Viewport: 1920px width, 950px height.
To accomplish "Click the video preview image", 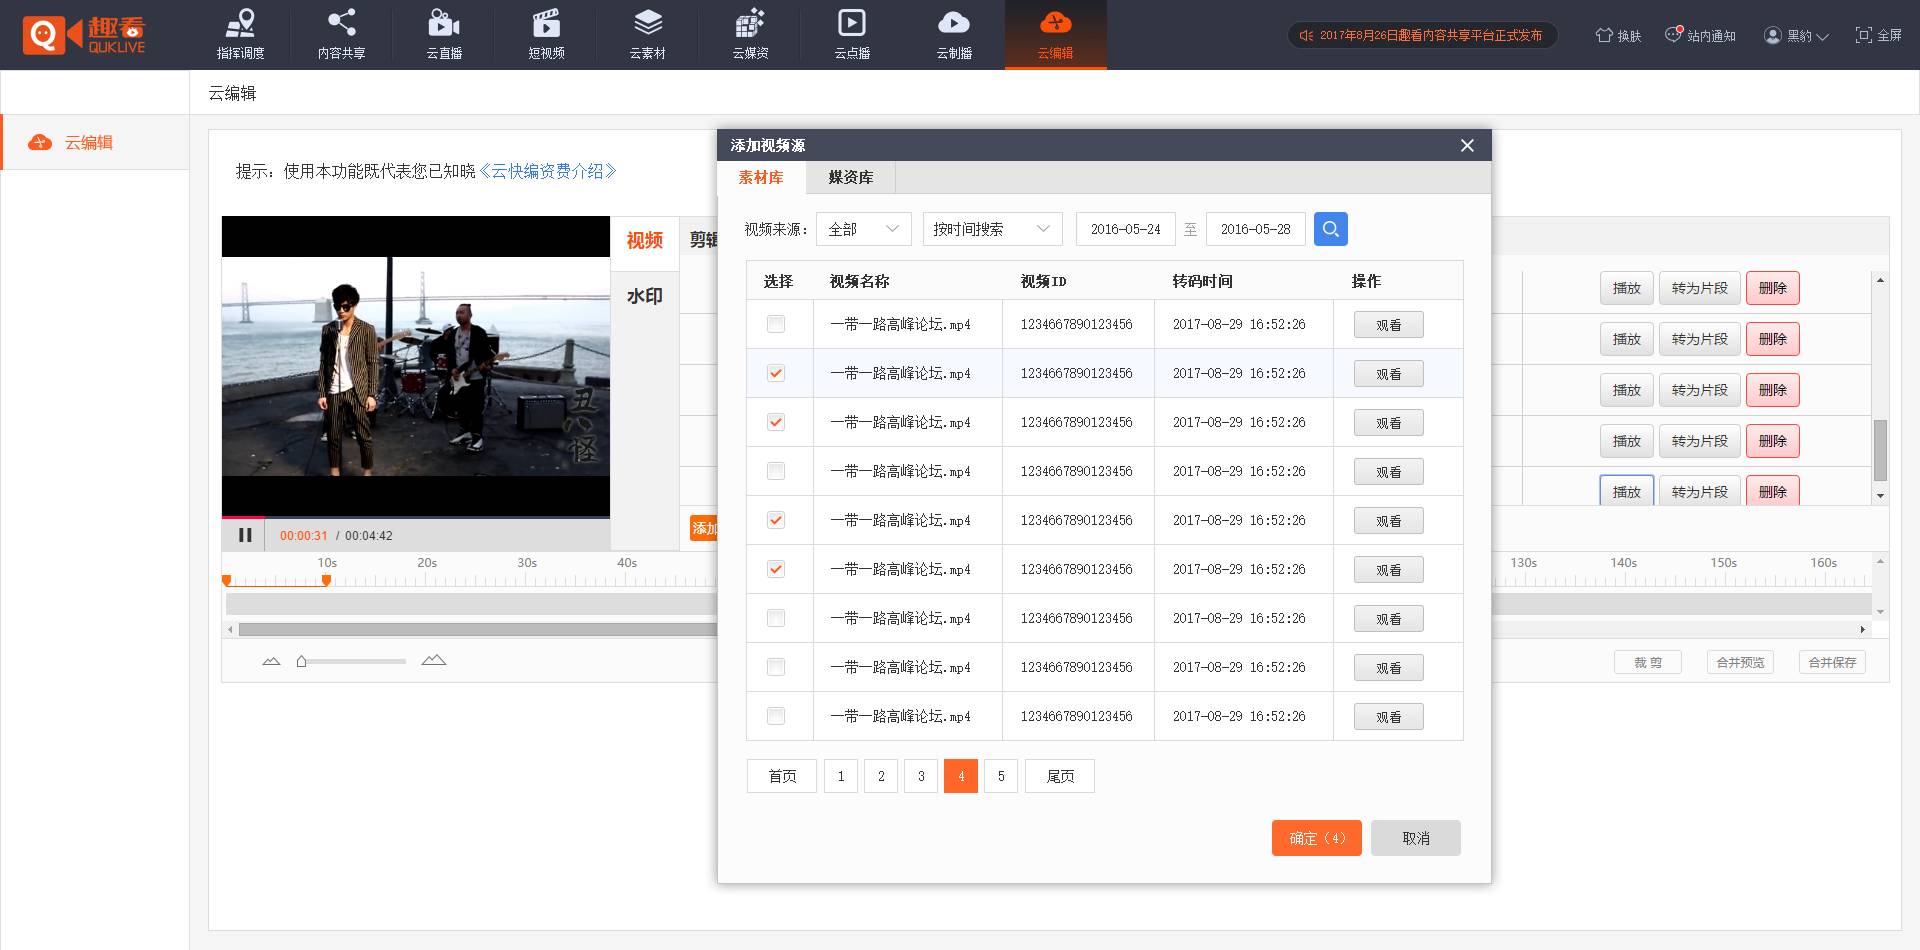I will pos(416,366).
